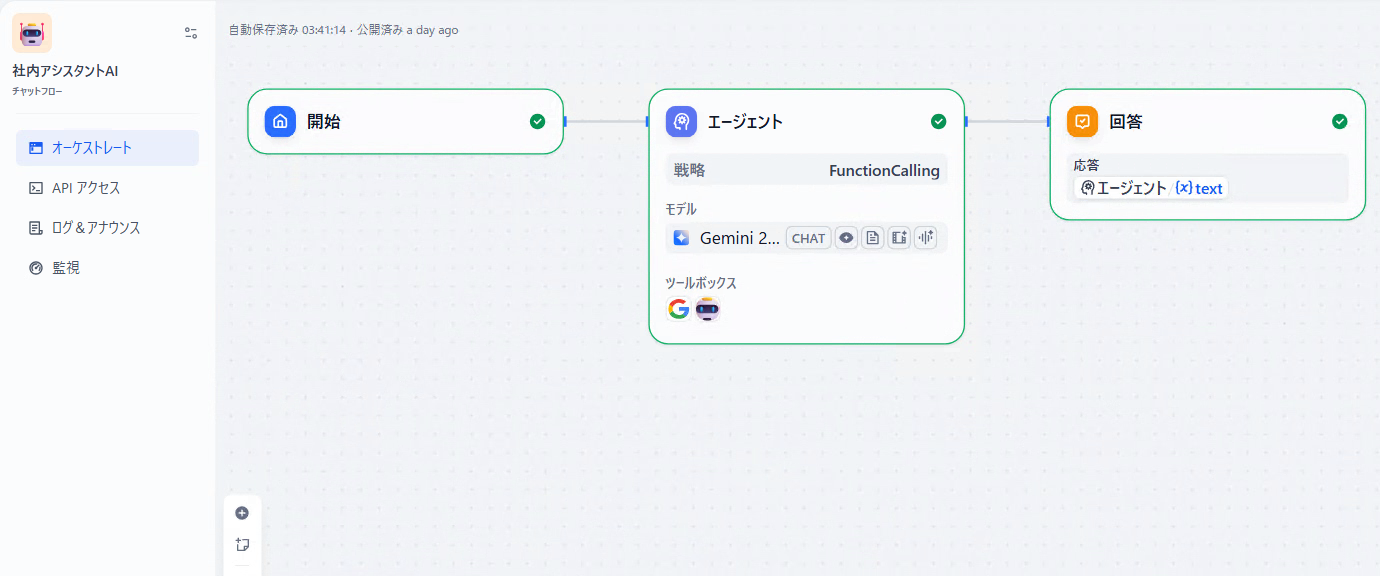Click the video feature icon on model row
The width and height of the screenshot is (1380, 576).
point(899,238)
